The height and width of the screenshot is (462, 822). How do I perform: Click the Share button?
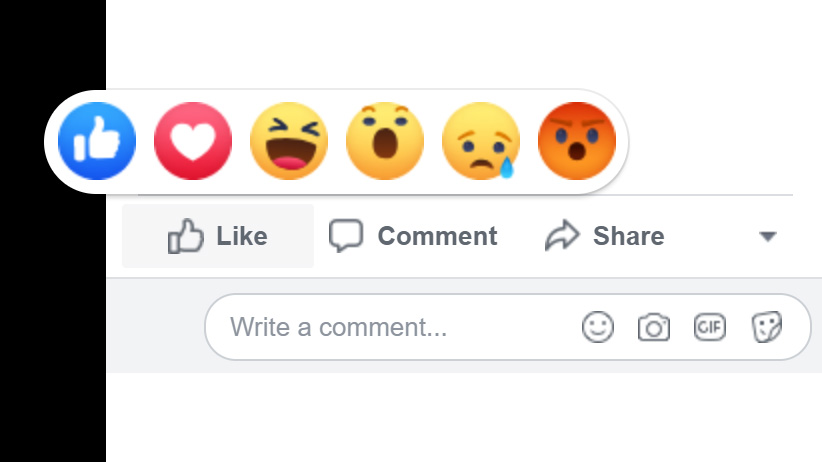[x=604, y=236]
